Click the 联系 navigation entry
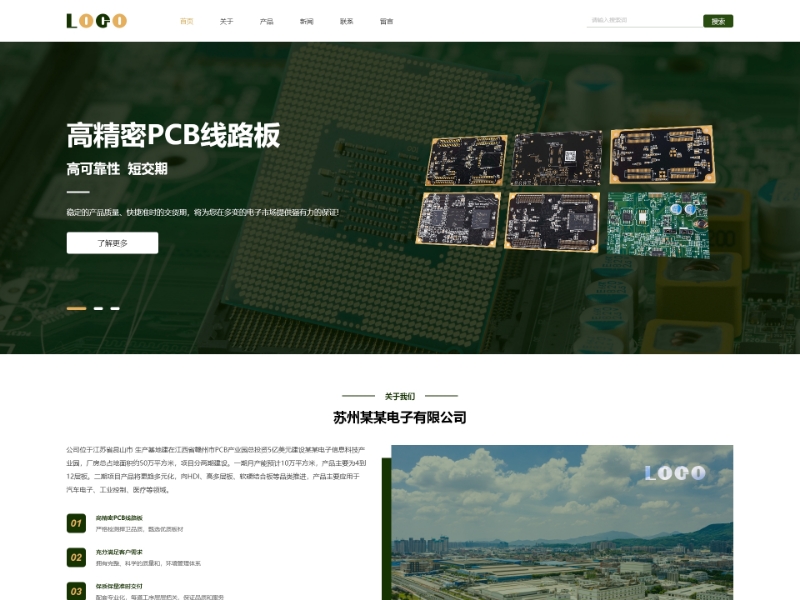 [347, 19]
